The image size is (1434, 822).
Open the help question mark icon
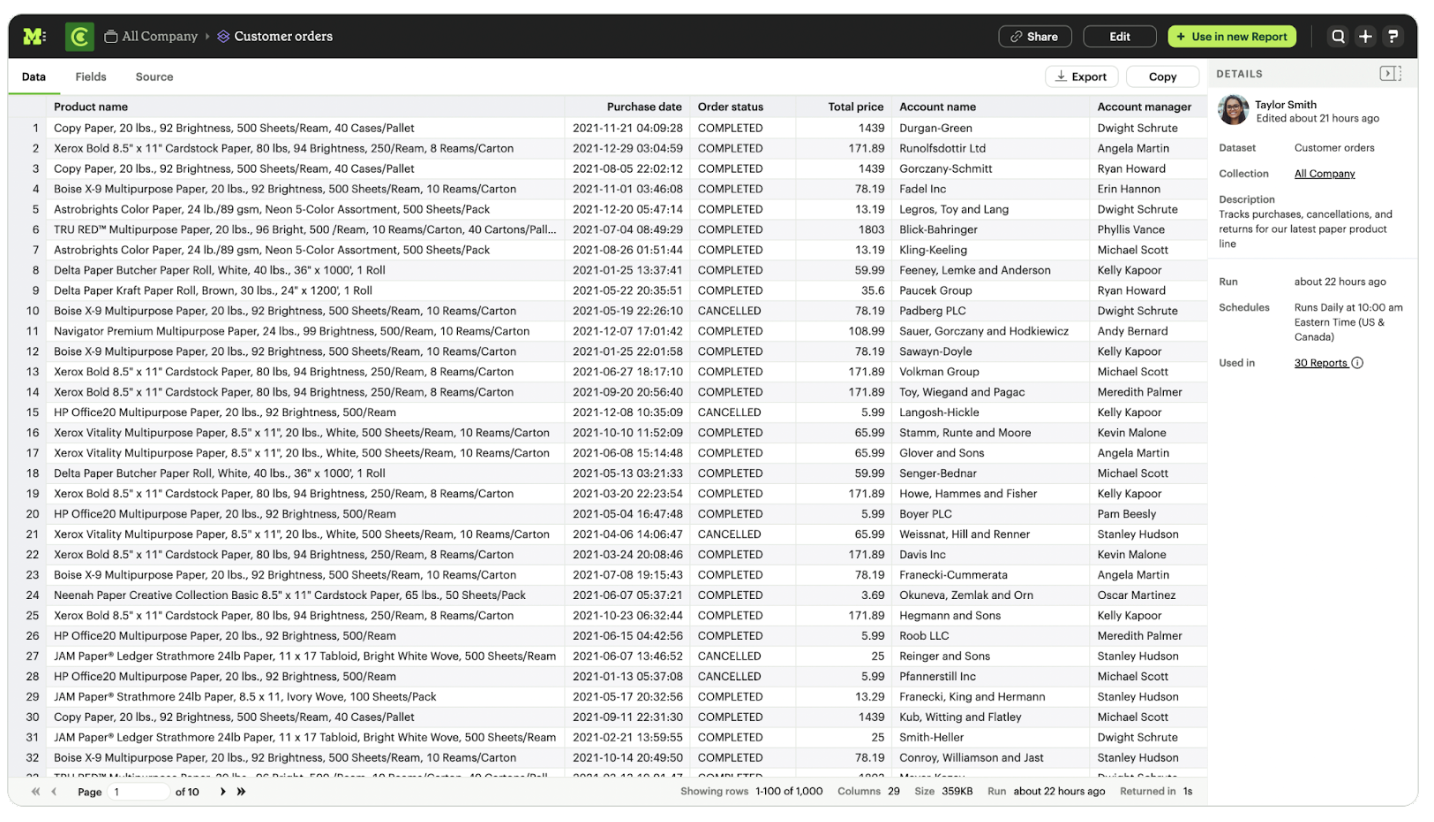pyautogui.click(x=1393, y=37)
